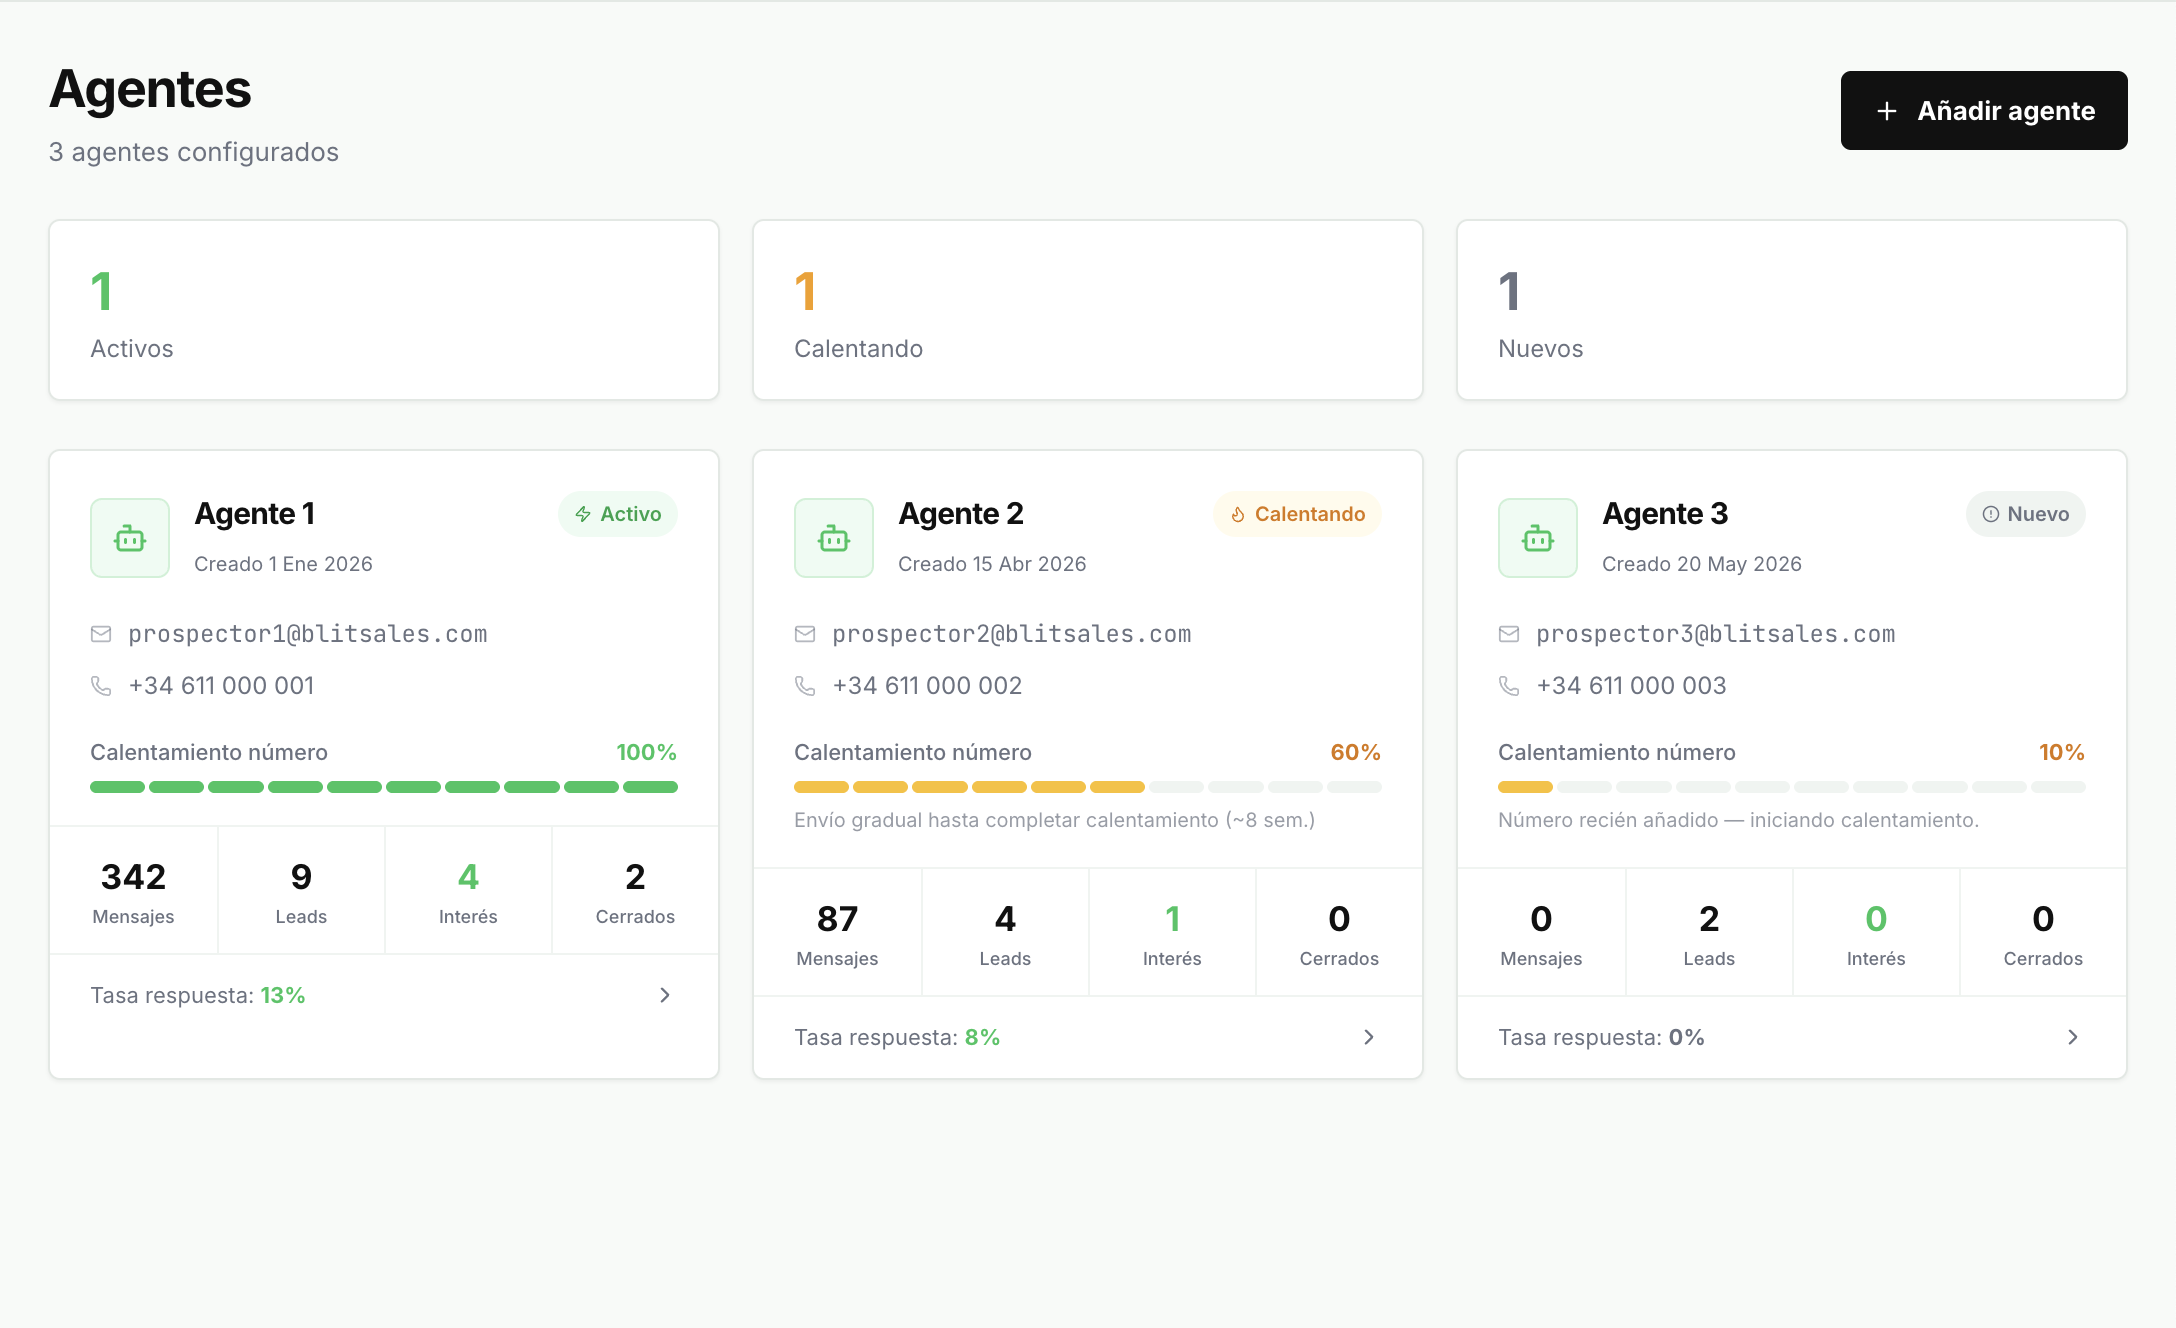The width and height of the screenshot is (2176, 1328).
Task: Click the mail icon beside prospector3 email
Action: pyautogui.click(x=1509, y=634)
